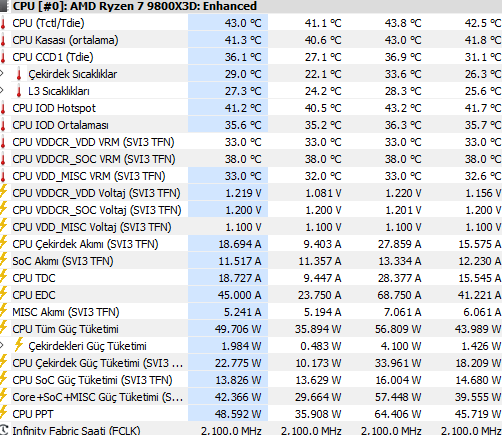
Task: Select CPU [#0]: AMD Ryzen 7 9800X3D header
Action: (x=135, y=6)
